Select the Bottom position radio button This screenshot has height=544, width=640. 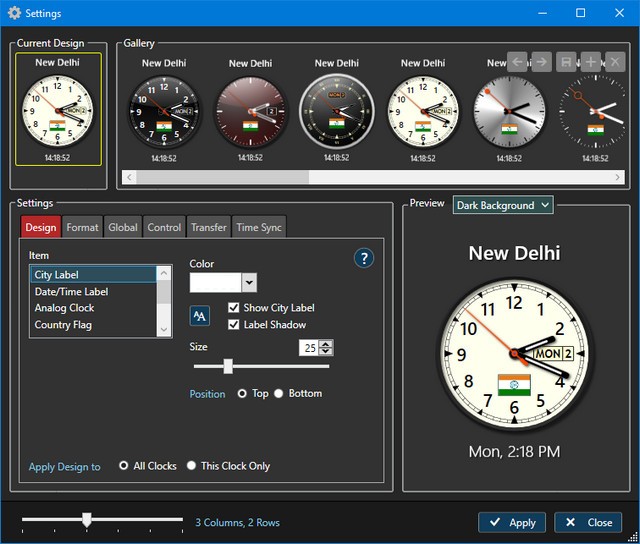[x=279, y=394]
